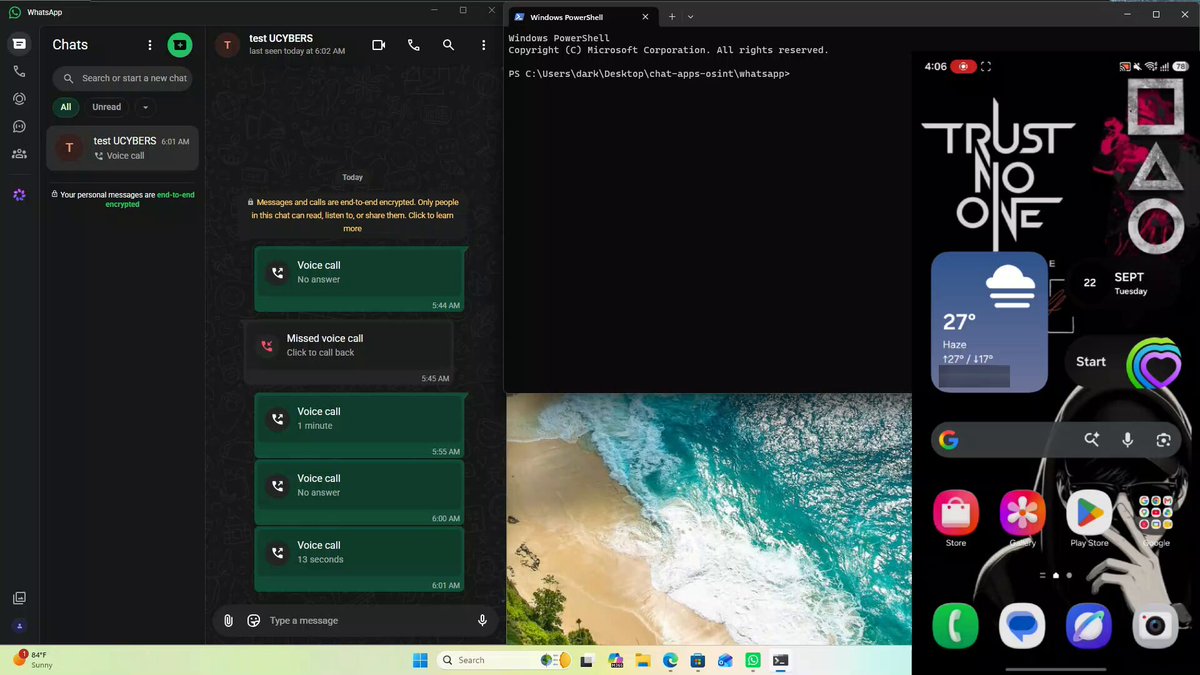Tap the Google Lens camera icon
Viewport: 1200px width, 675px height.
1163,440
